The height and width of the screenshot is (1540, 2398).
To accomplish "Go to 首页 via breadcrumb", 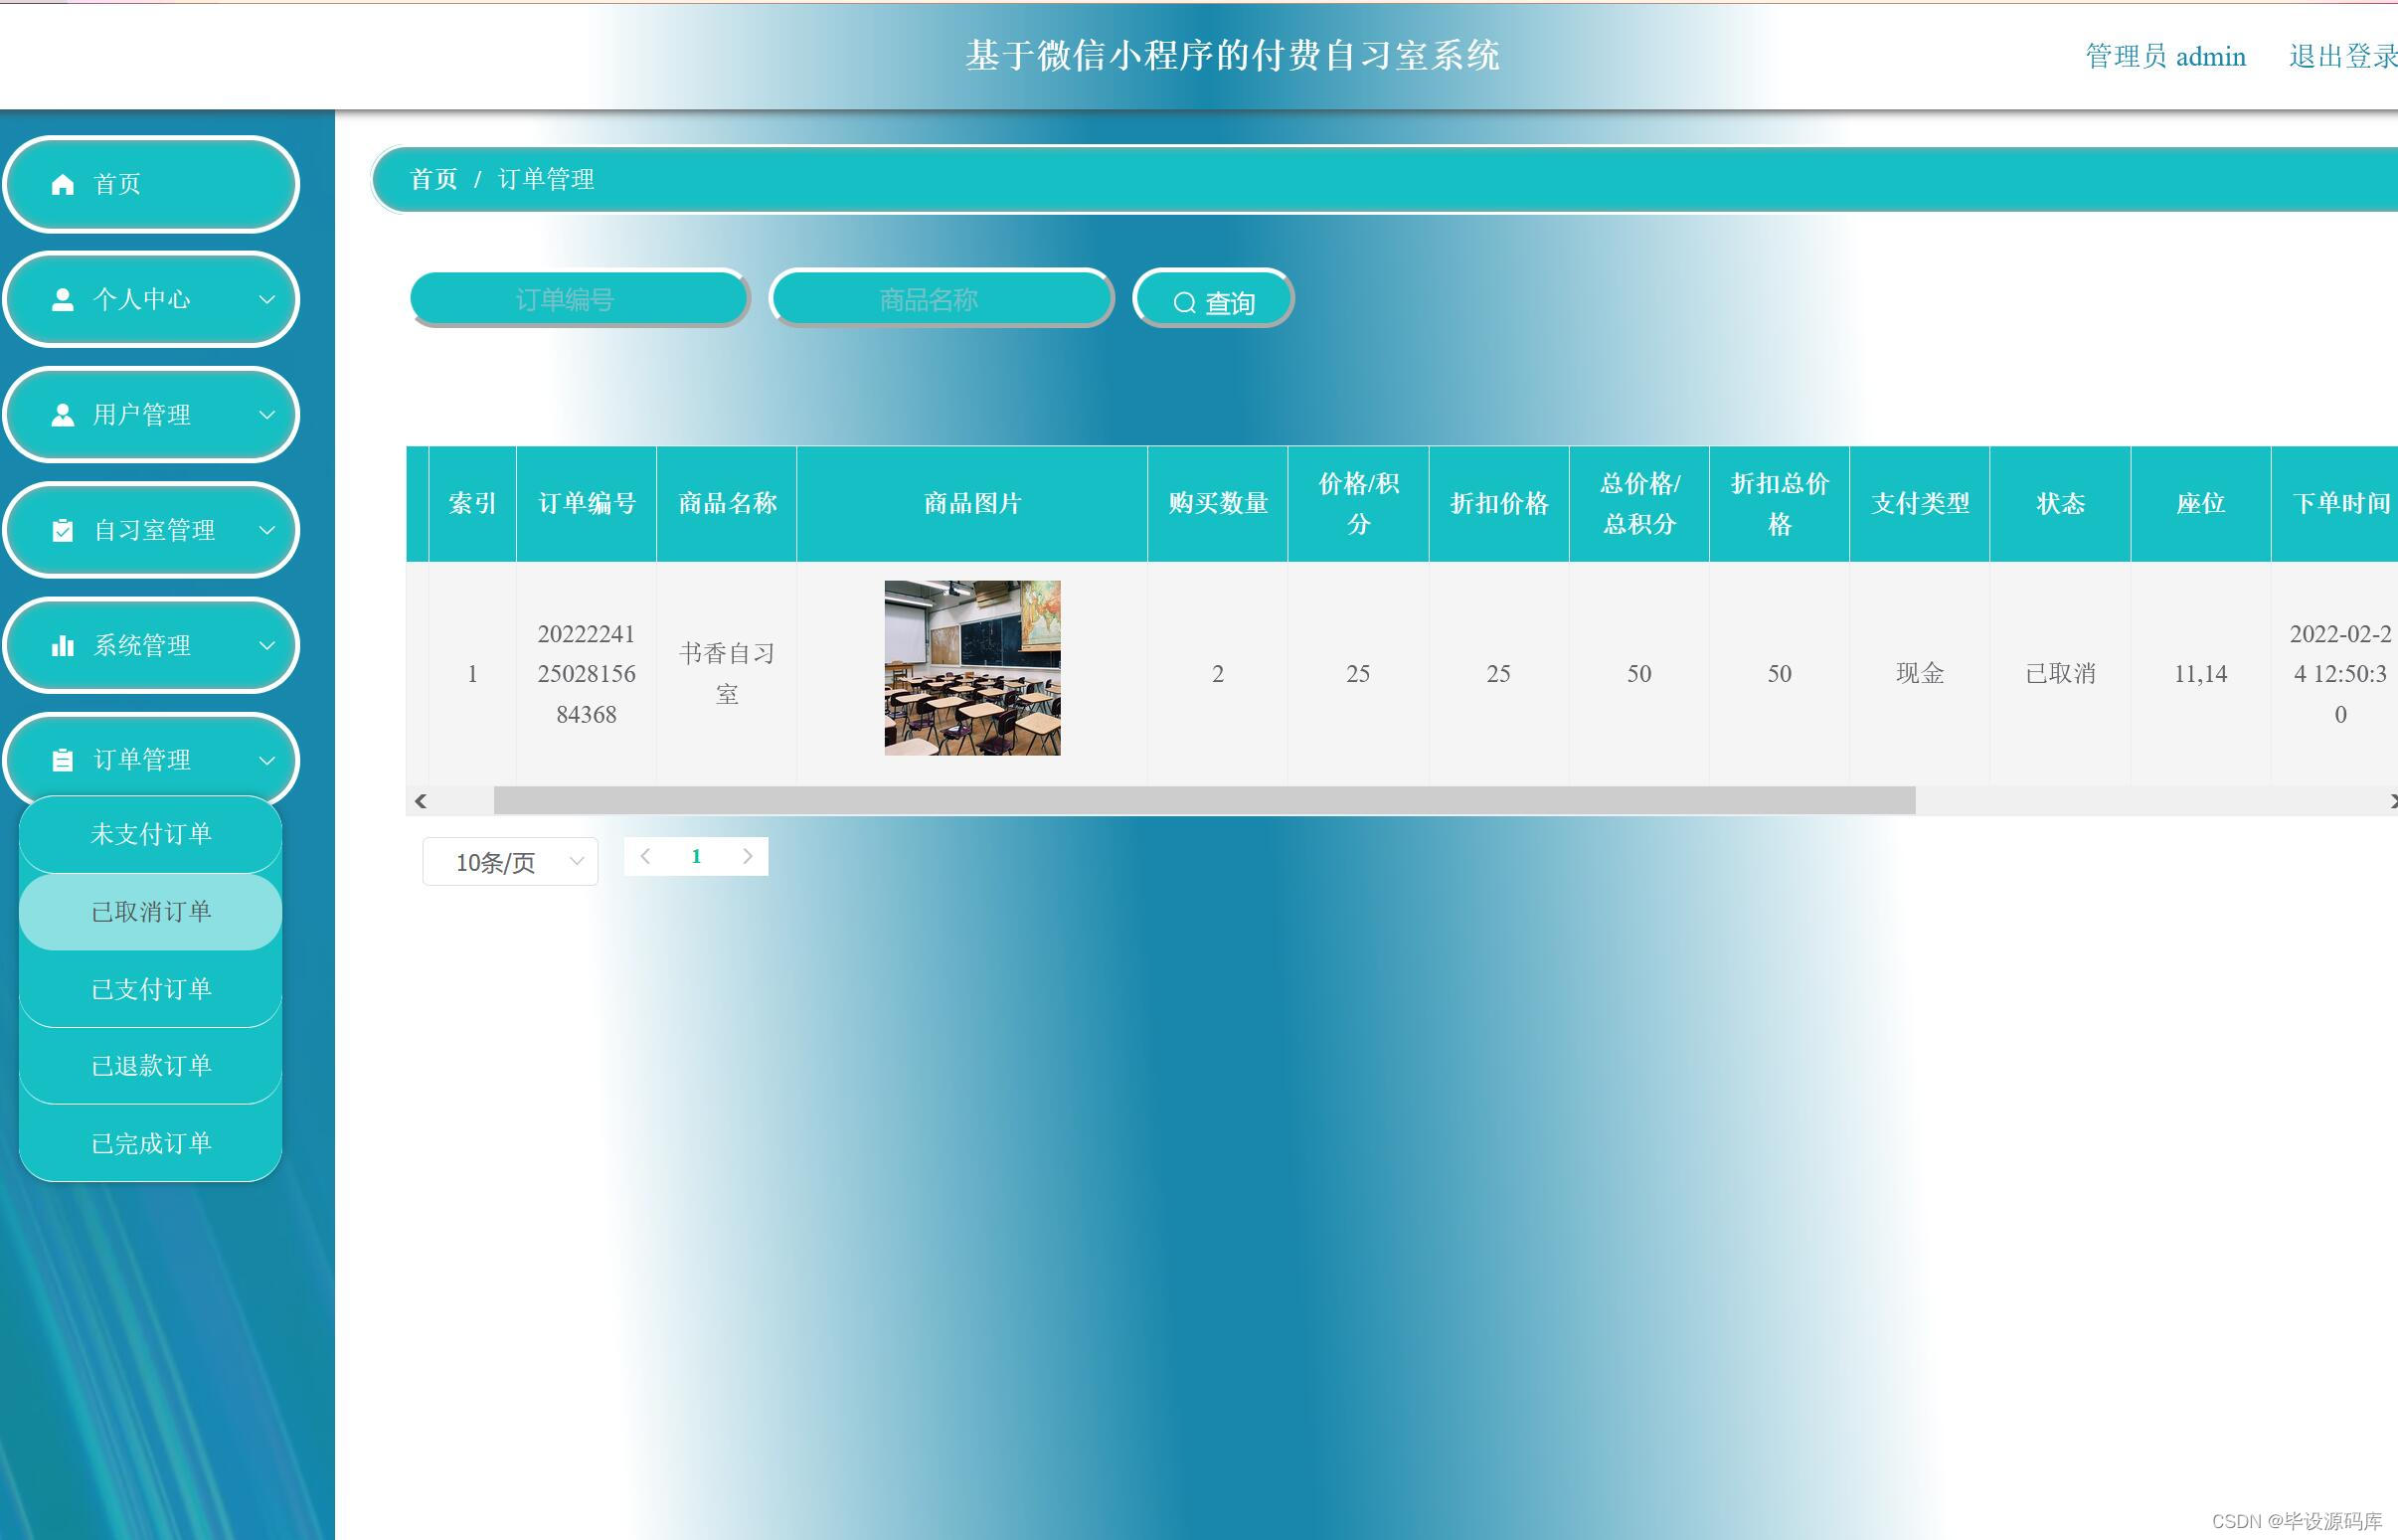I will pyautogui.click(x=433, y=179).
